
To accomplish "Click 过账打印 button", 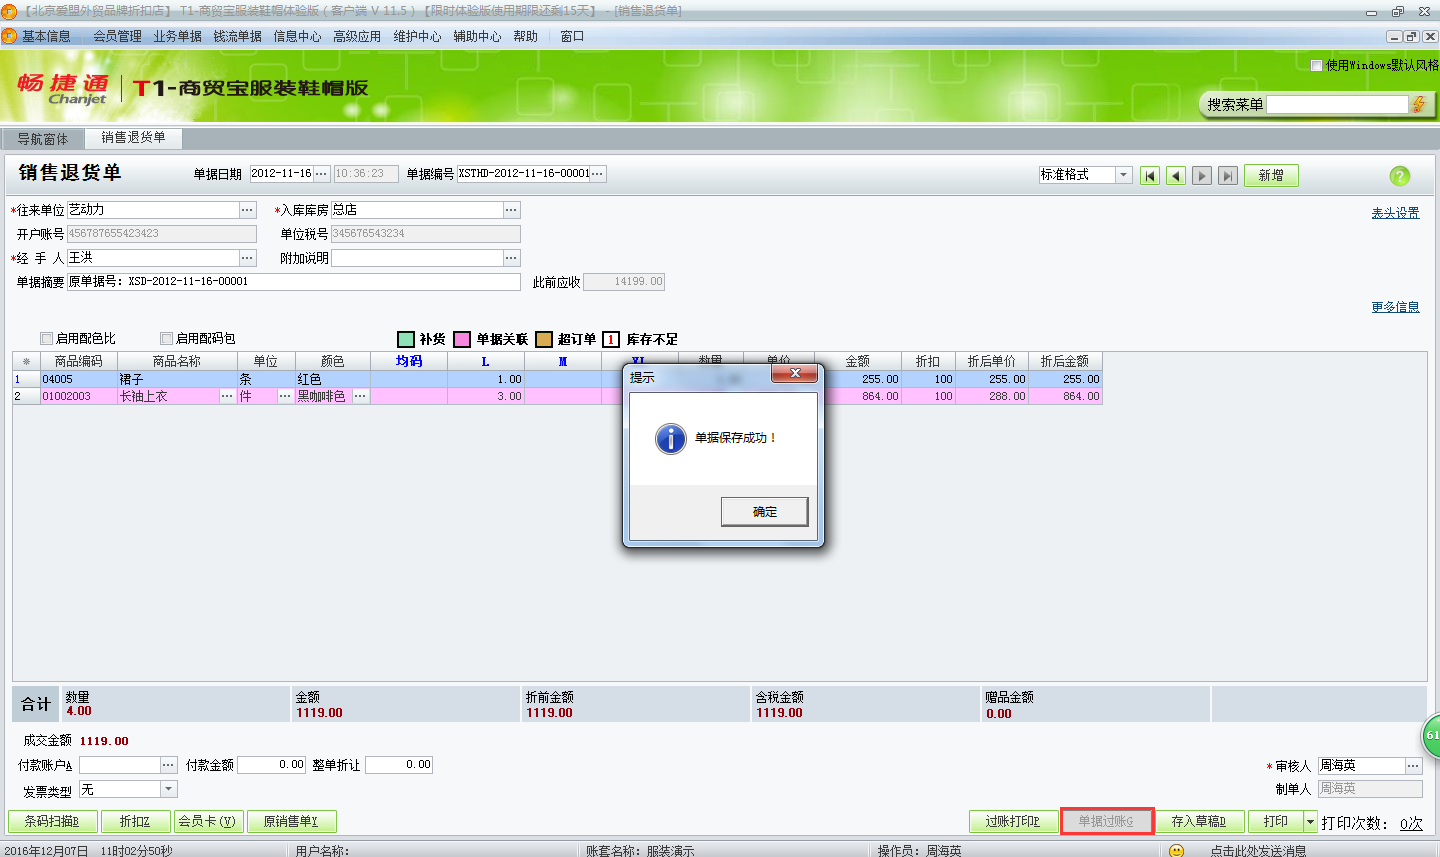I will coord(1012,822).
